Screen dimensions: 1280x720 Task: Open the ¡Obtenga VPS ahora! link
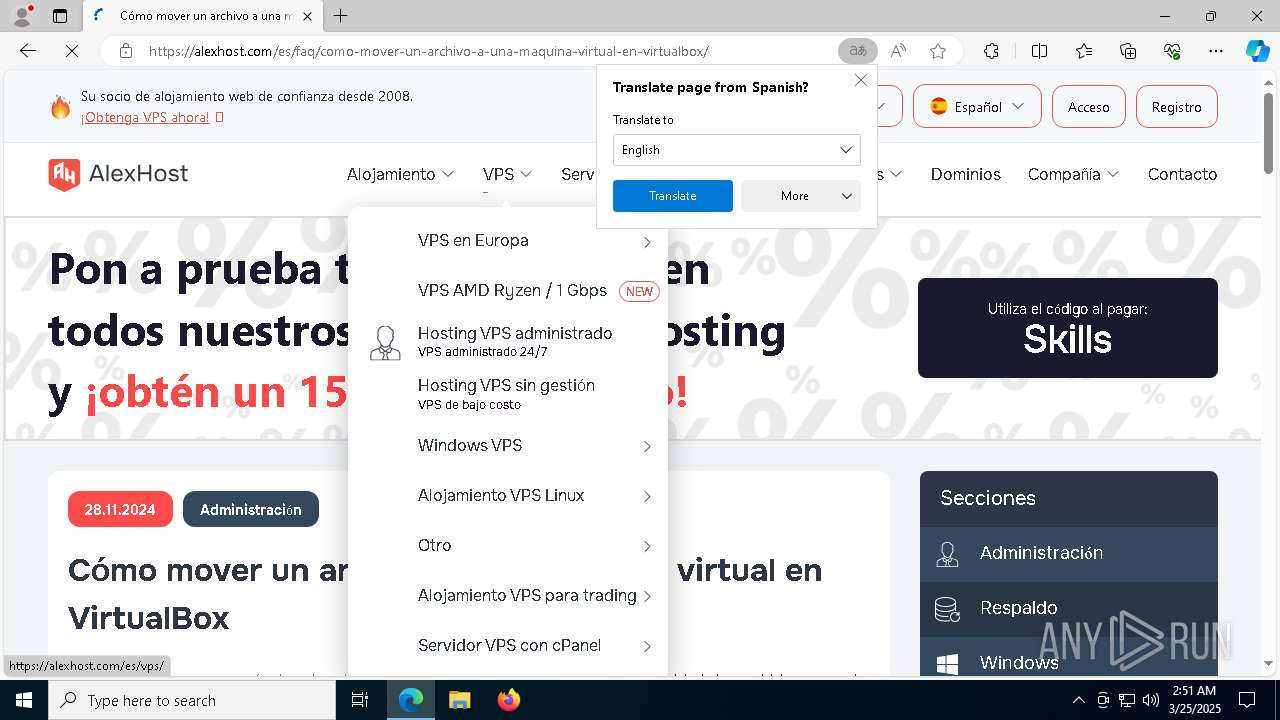(145, 117)
